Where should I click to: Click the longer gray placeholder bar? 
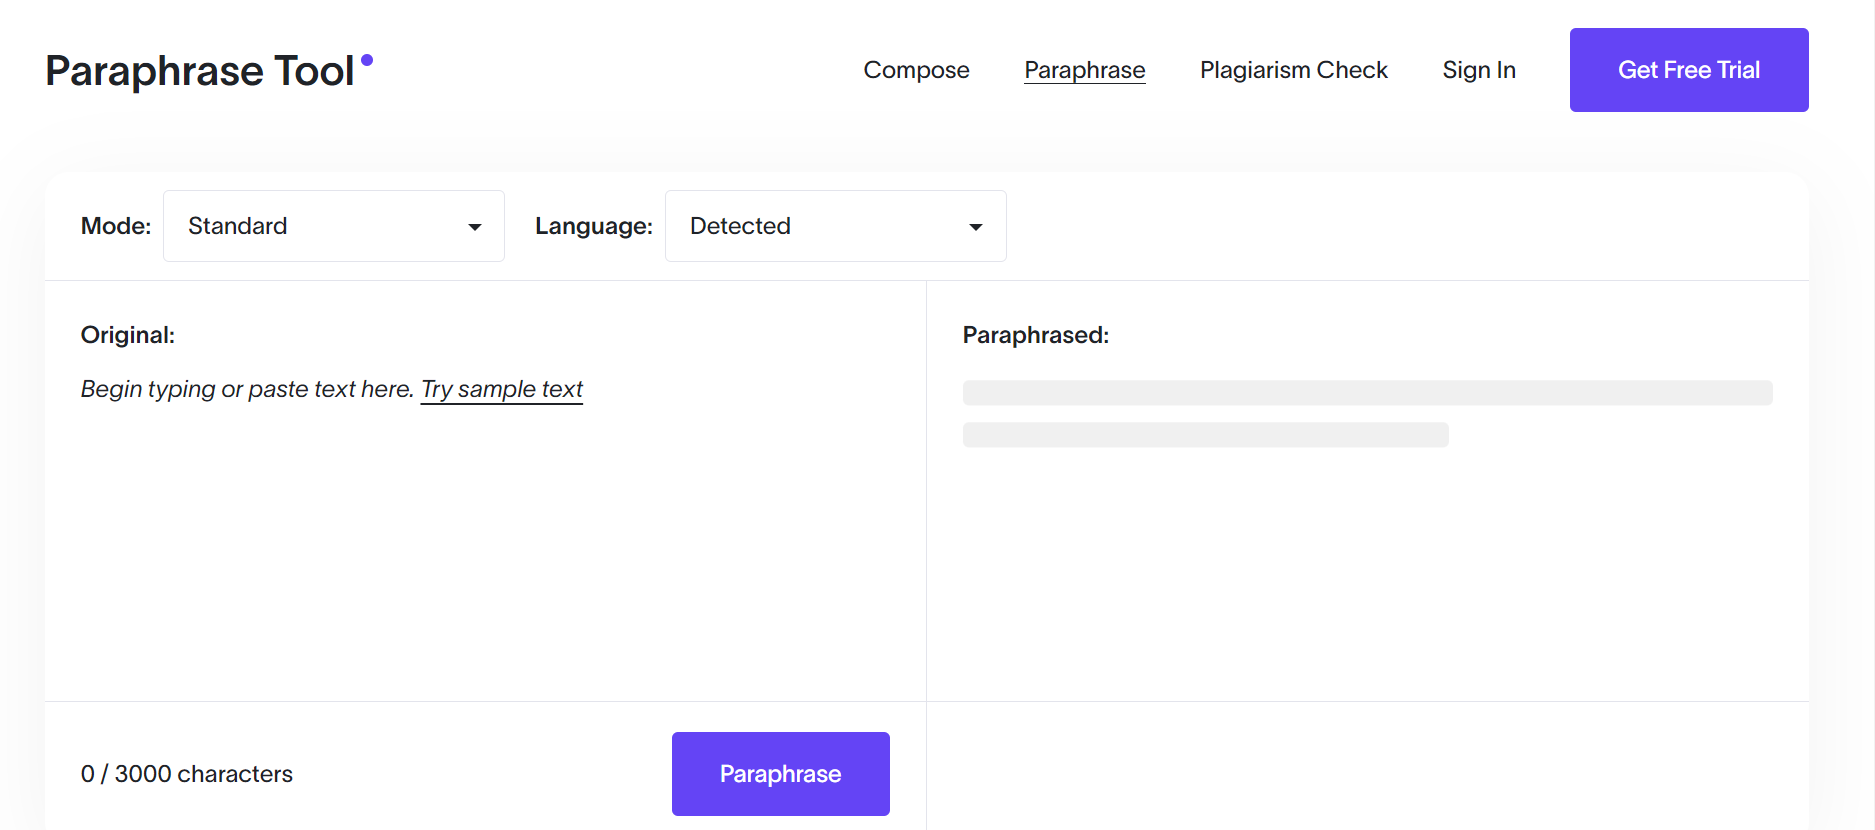coord(1367,393)
